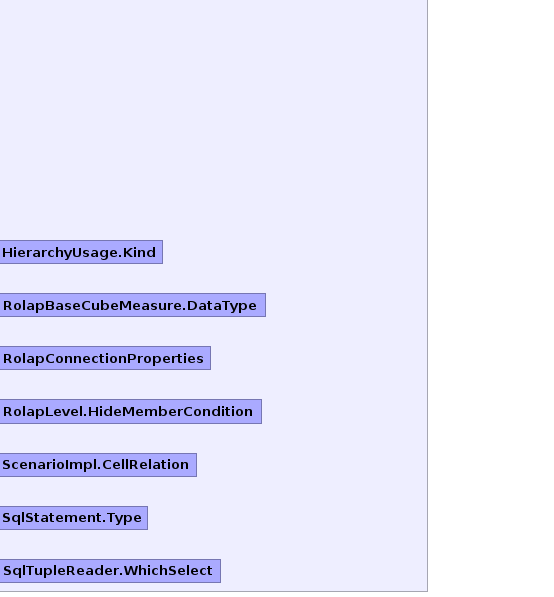Click the lavender area right of SqlStatement.Type
Image resolution: width=554 pixels, height=597 pixels.
(286, 518)
